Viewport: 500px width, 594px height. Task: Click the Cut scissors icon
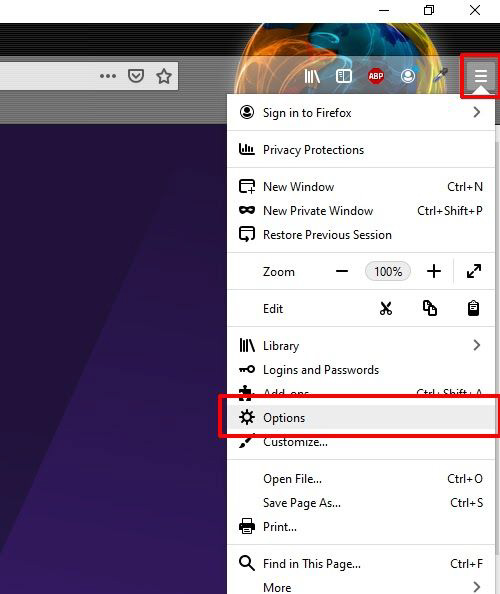pos(386,308)
